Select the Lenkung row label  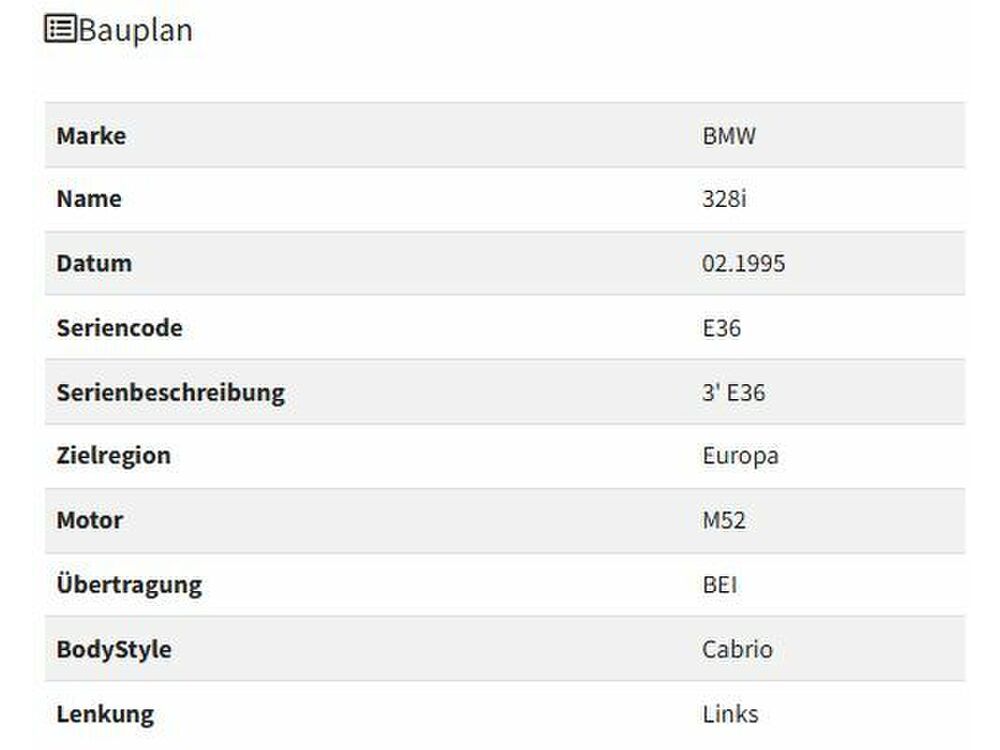point(105,714)
